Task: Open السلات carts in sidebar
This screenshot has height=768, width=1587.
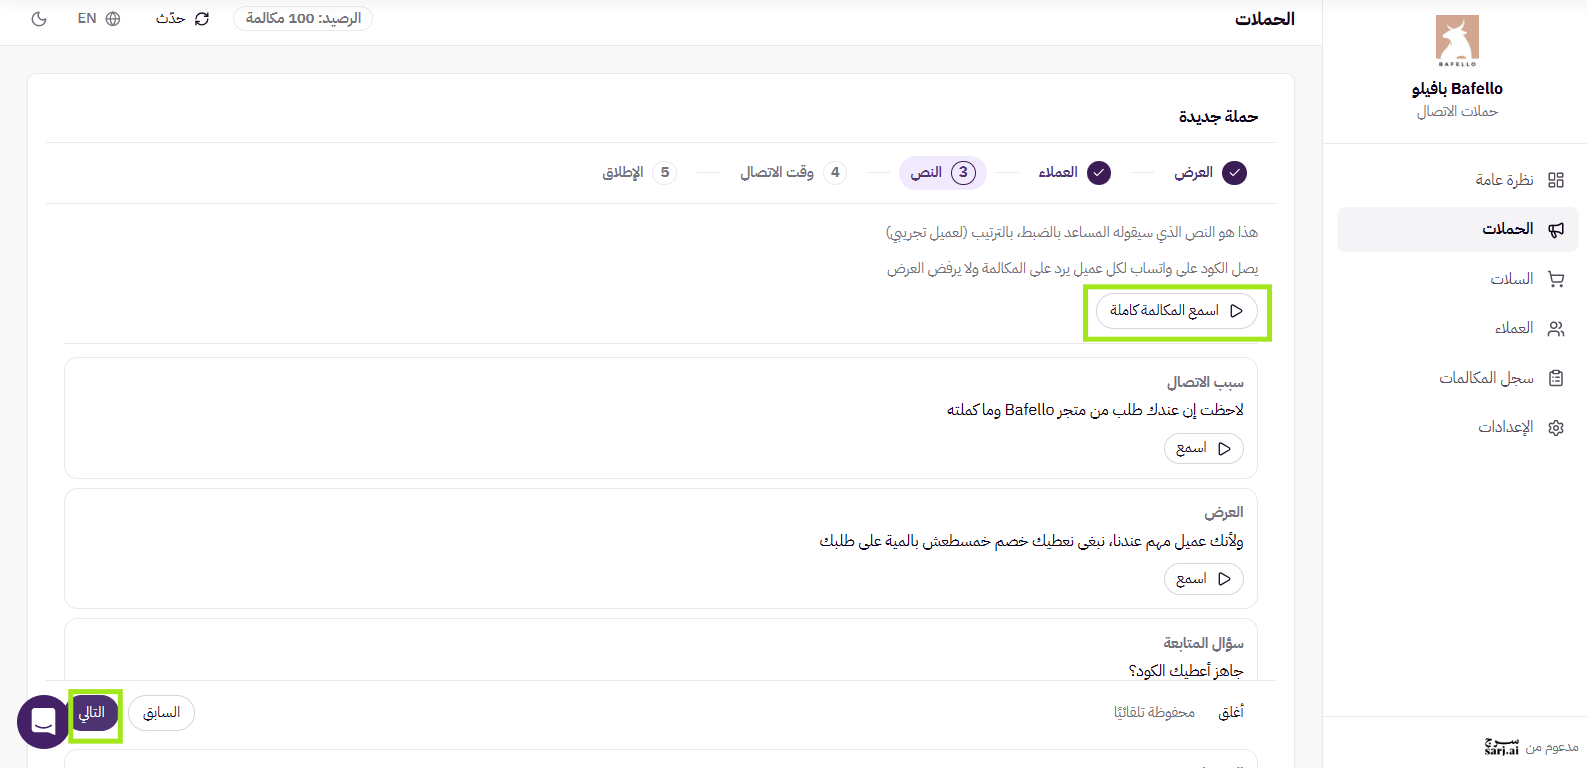Action: [1458, 279]
